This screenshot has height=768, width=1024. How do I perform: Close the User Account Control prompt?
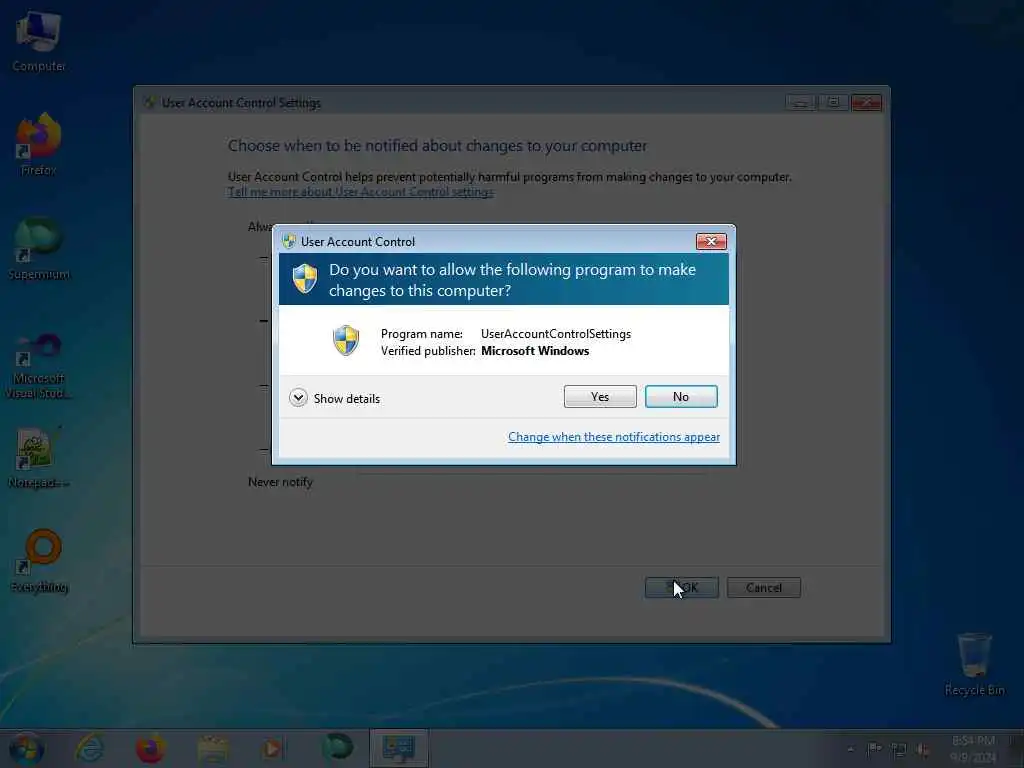coord(711,242)
